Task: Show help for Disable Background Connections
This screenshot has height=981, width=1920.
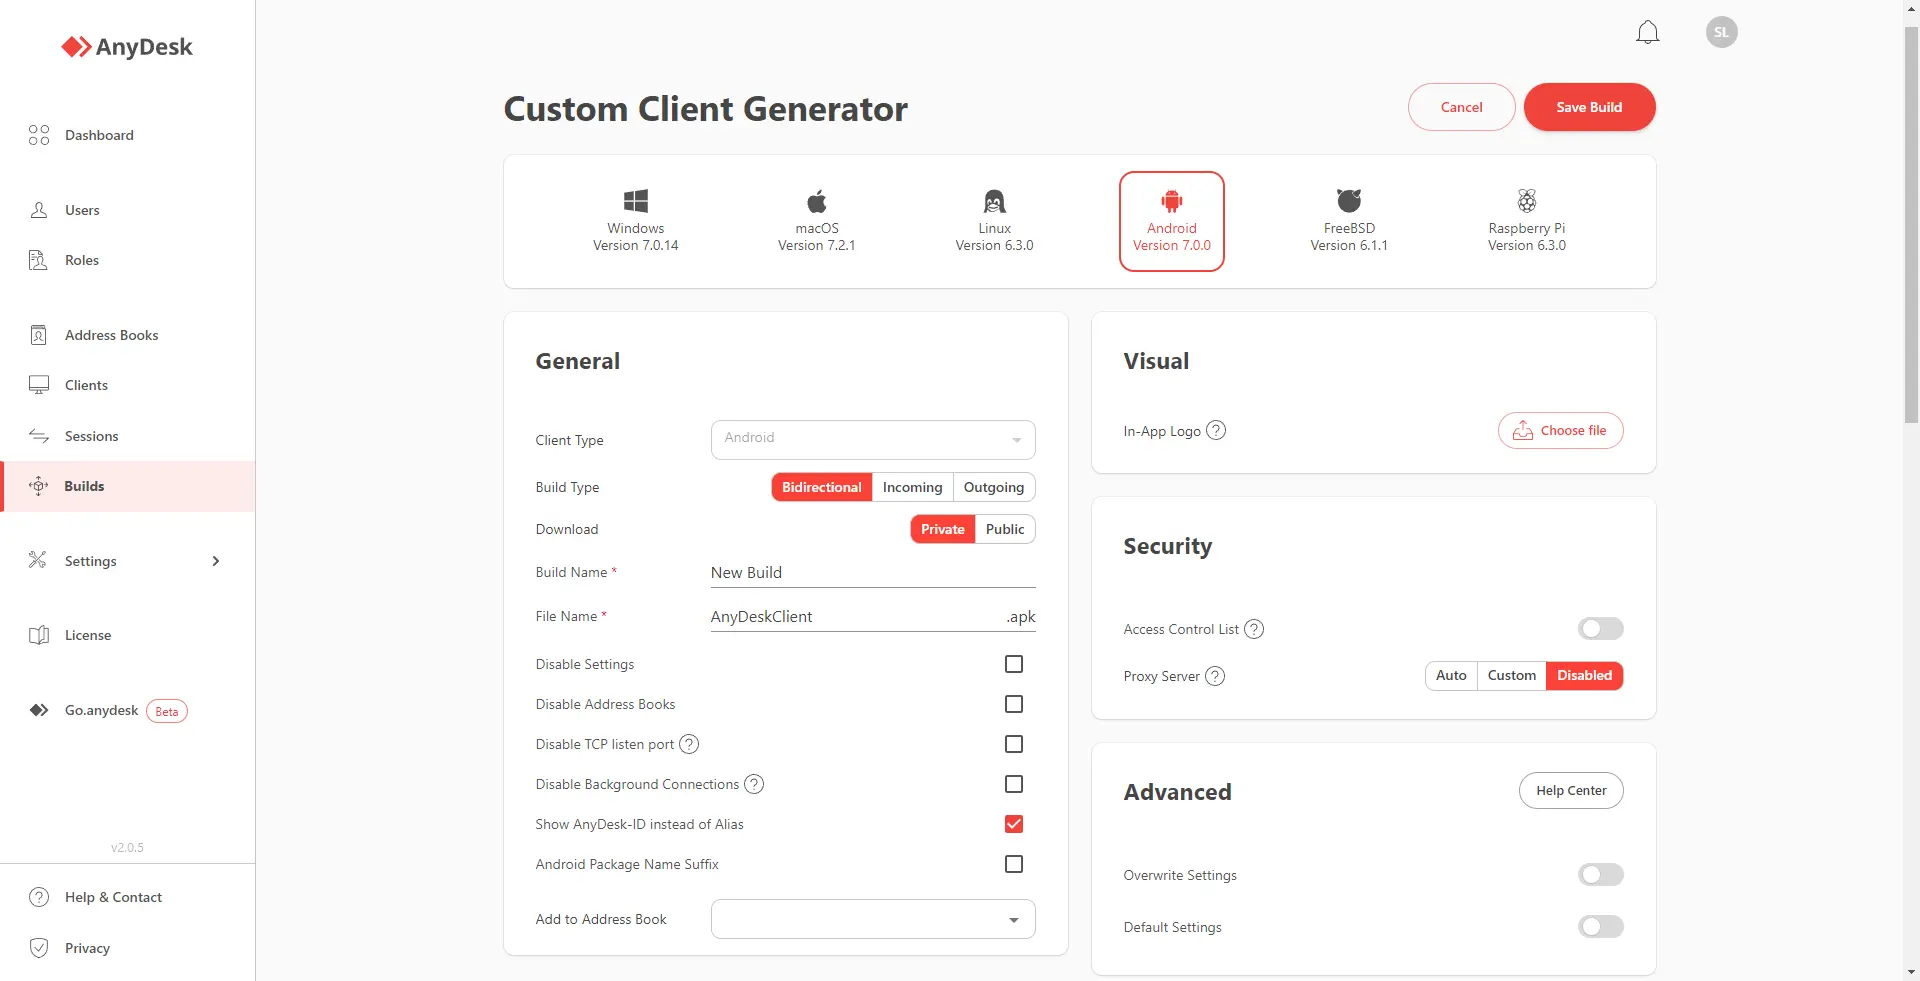Action: point(754,784)
